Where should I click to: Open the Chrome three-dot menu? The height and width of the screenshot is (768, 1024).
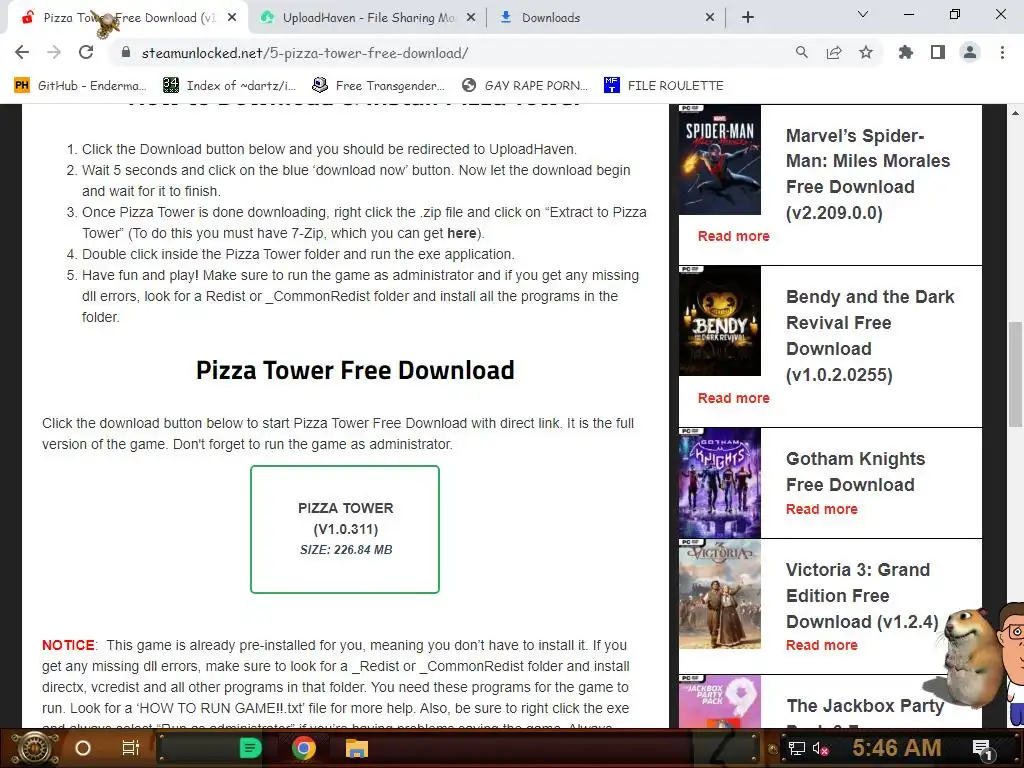(1002, 53)
